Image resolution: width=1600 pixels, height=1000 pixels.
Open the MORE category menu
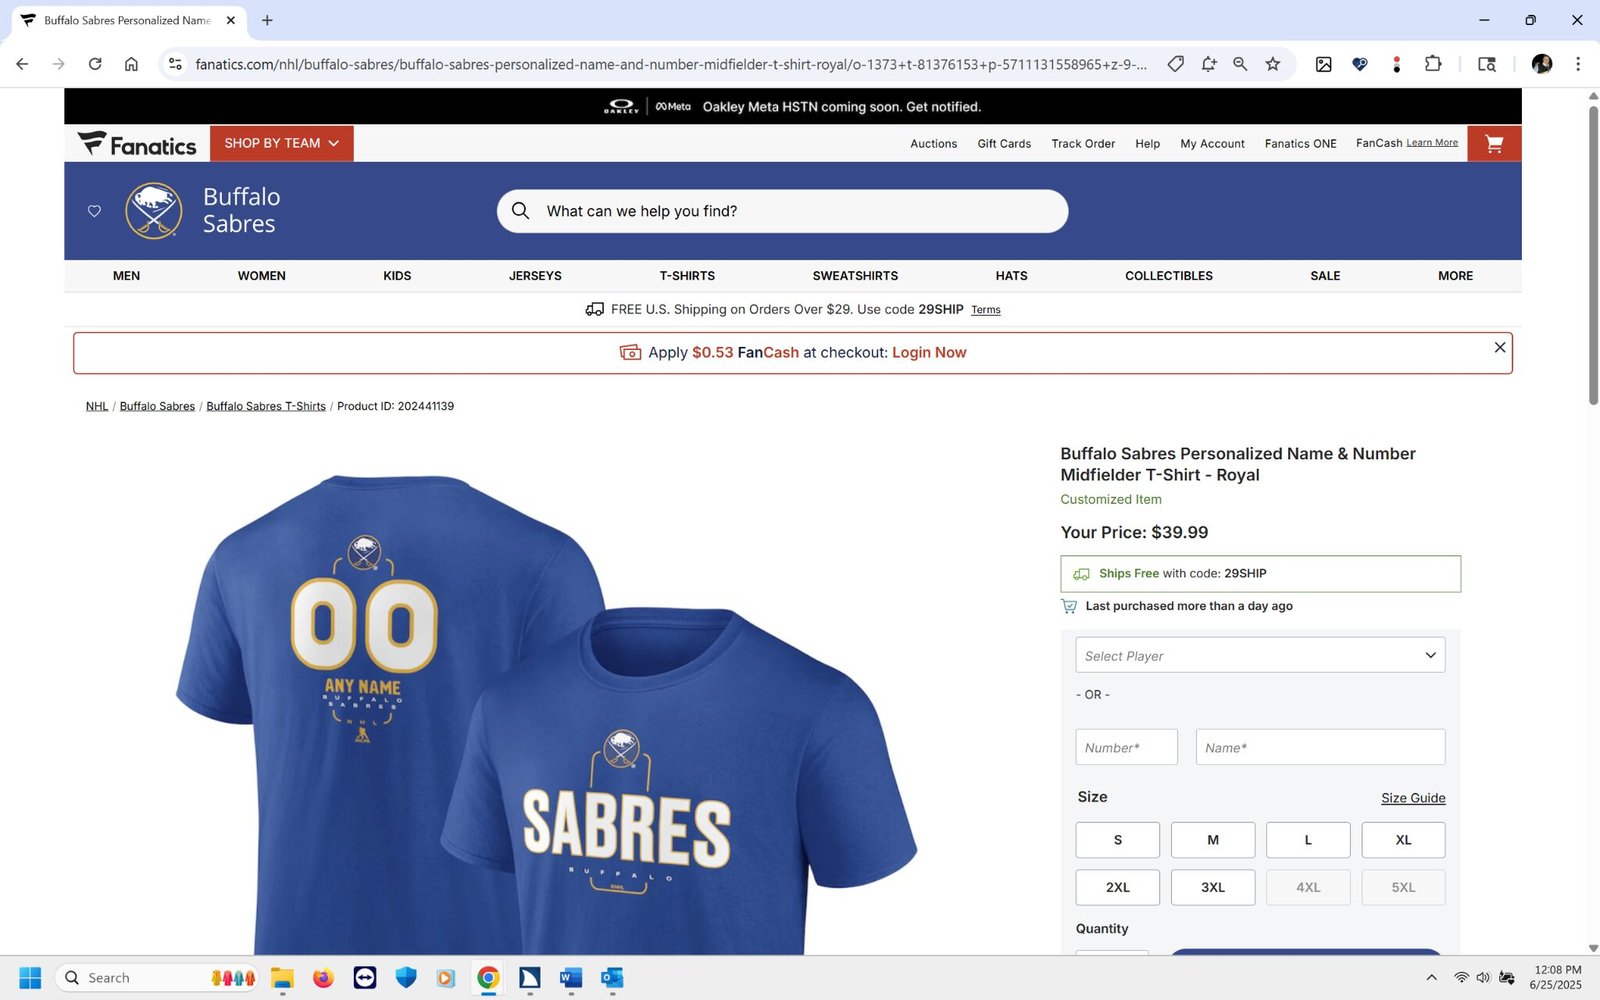click(1455, 276)
